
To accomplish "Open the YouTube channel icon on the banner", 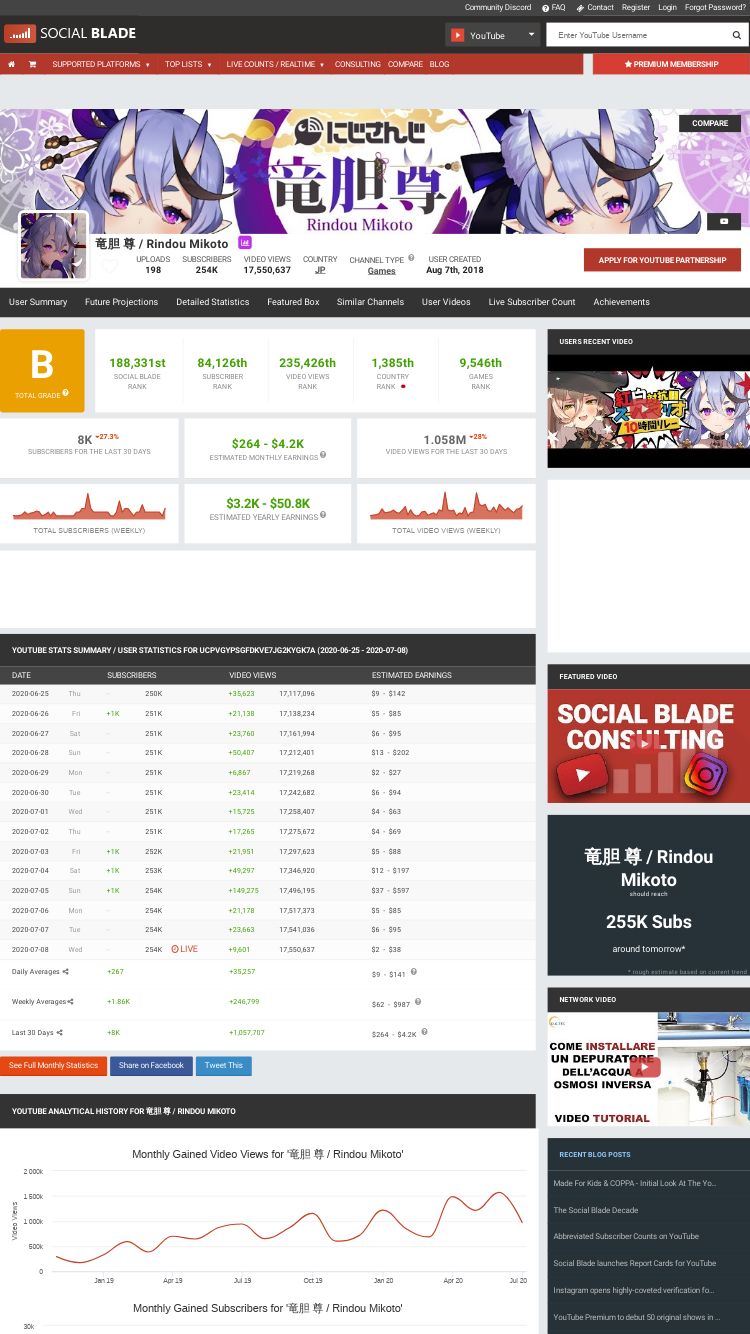I will tap(724, 221).
